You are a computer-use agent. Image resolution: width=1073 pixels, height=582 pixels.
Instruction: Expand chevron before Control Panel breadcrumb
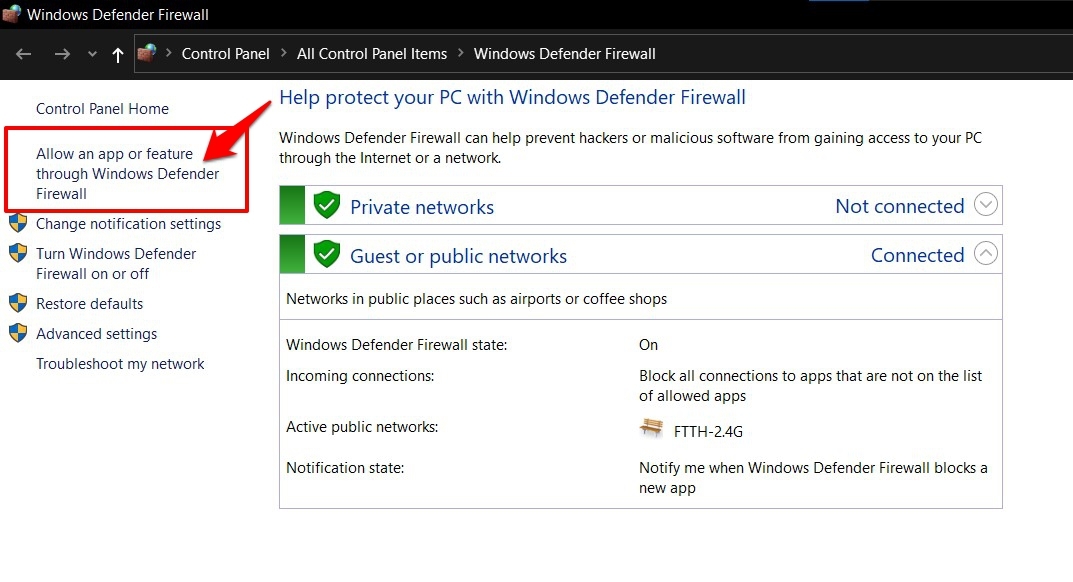(x=168, y=53)
